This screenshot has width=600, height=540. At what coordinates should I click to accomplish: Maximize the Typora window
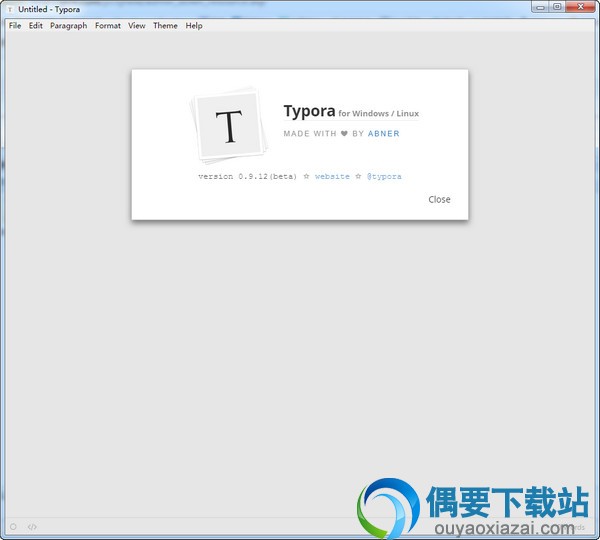(557, 7)
